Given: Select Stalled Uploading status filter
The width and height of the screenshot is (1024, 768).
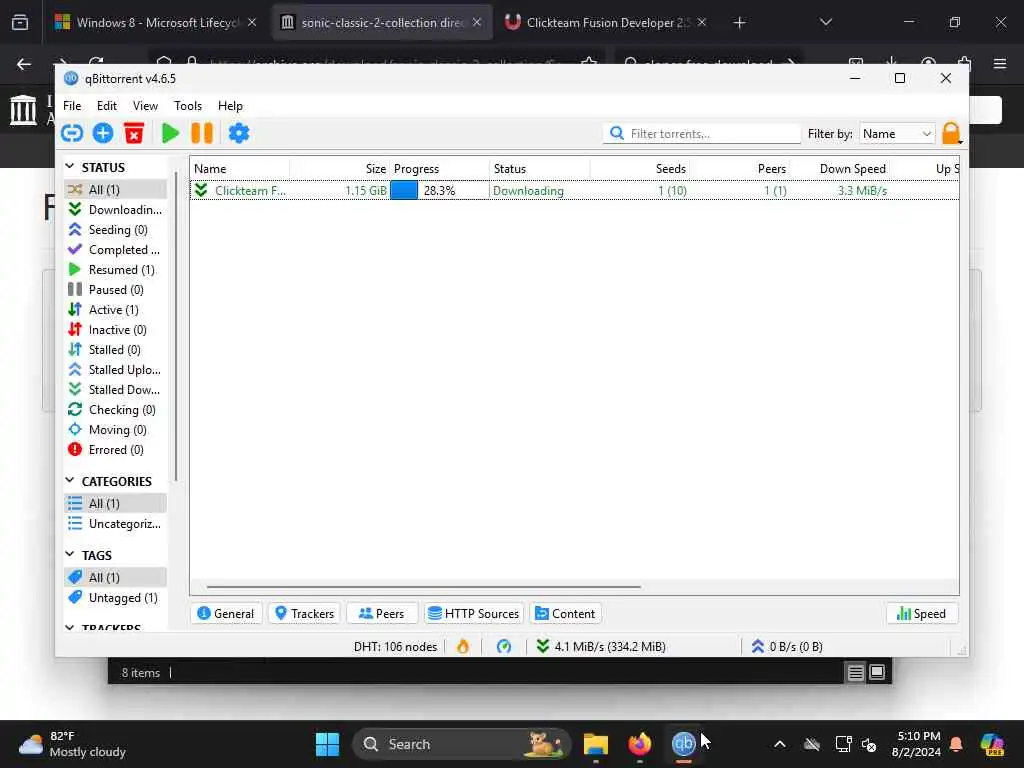Looking at the screenshot, I should pos(116,370).
